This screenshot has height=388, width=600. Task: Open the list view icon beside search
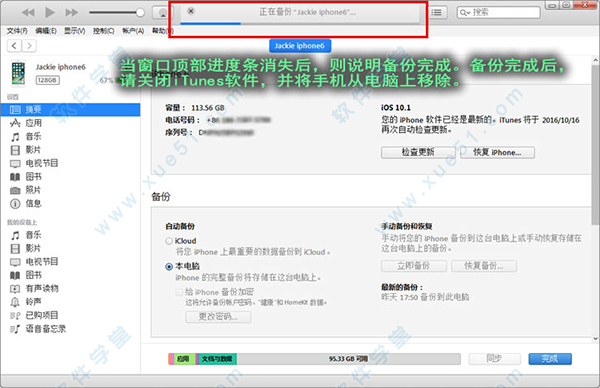tap(437, 13)
